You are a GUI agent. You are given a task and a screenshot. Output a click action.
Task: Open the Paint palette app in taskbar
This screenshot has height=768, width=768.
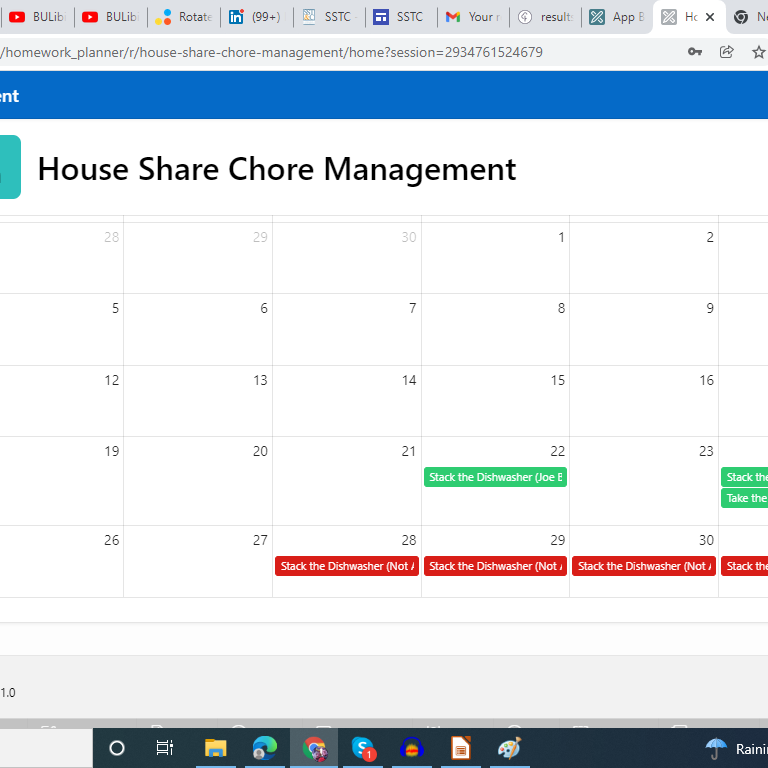(x=509, y=748)
